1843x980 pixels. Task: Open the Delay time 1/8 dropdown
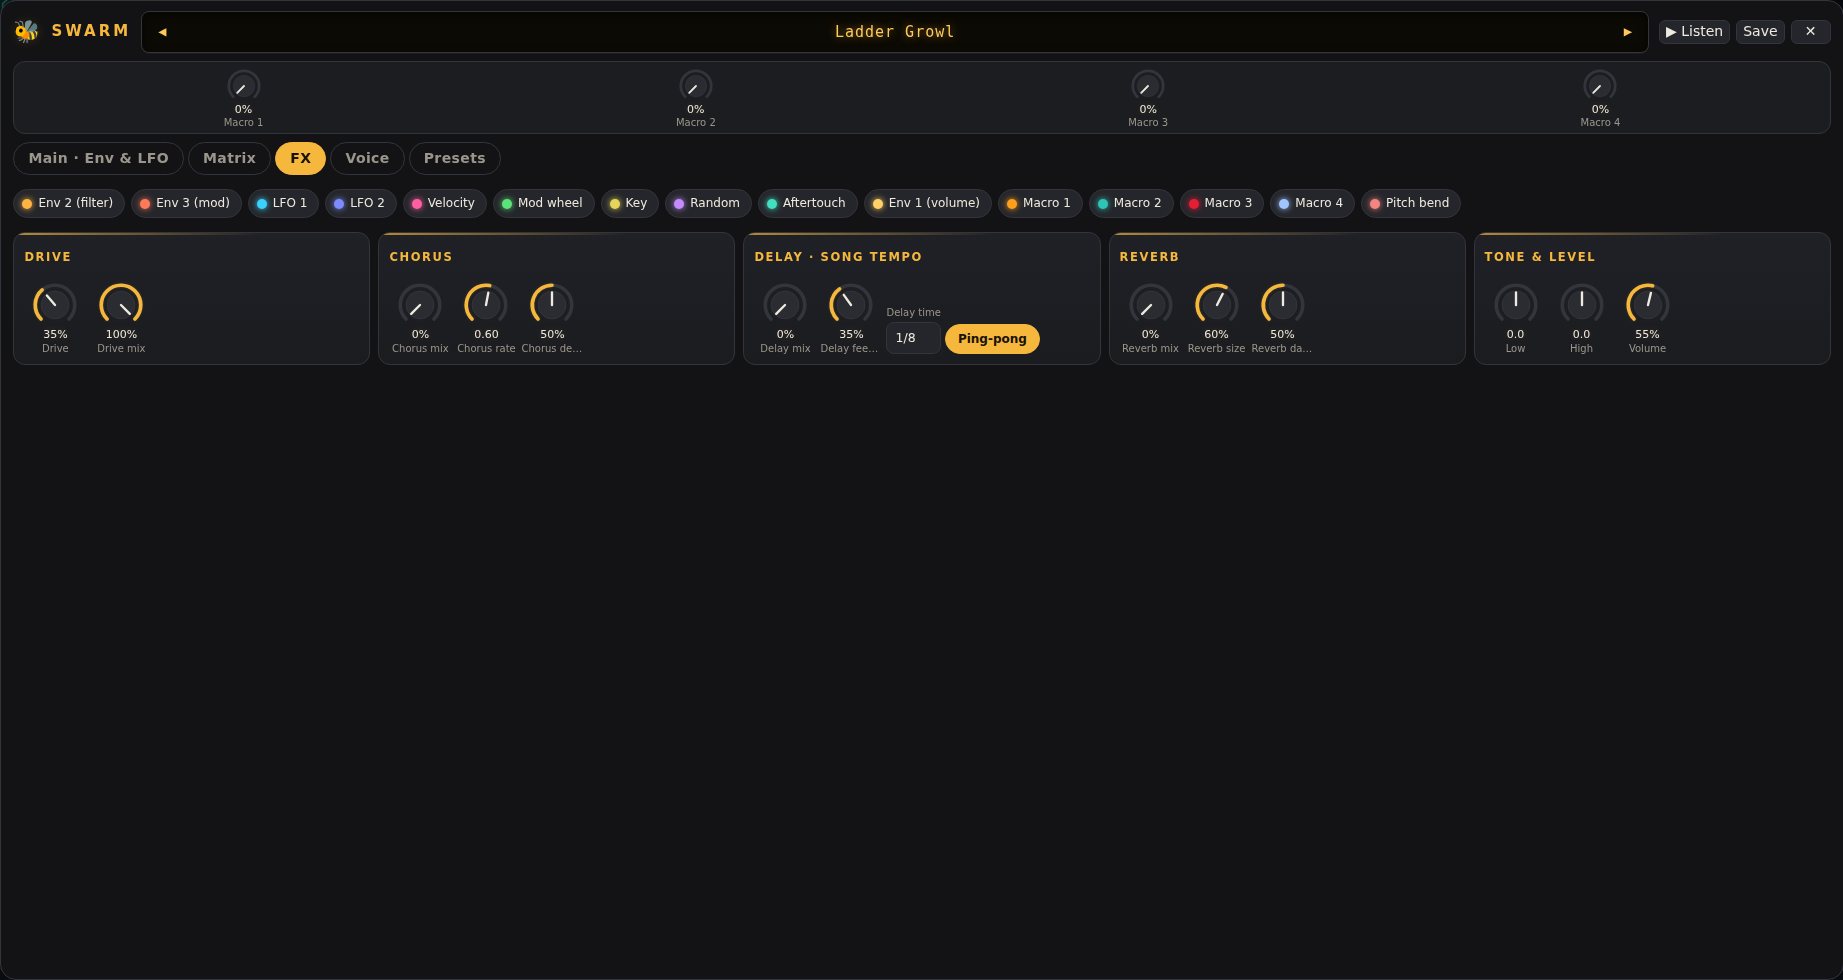tap(913, 338)
